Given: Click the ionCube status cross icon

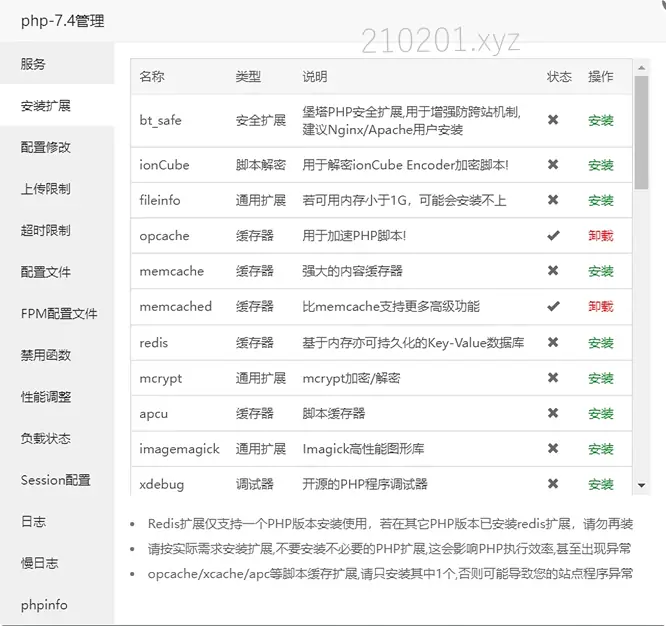Looking at the screenshot, I should [553, 164].
